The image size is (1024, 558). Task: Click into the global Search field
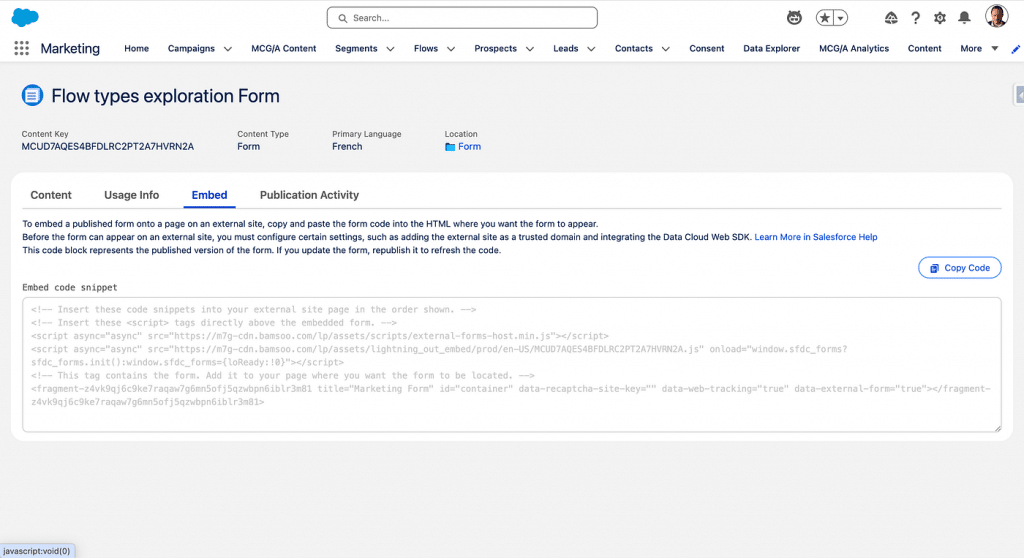pos(462,18)
